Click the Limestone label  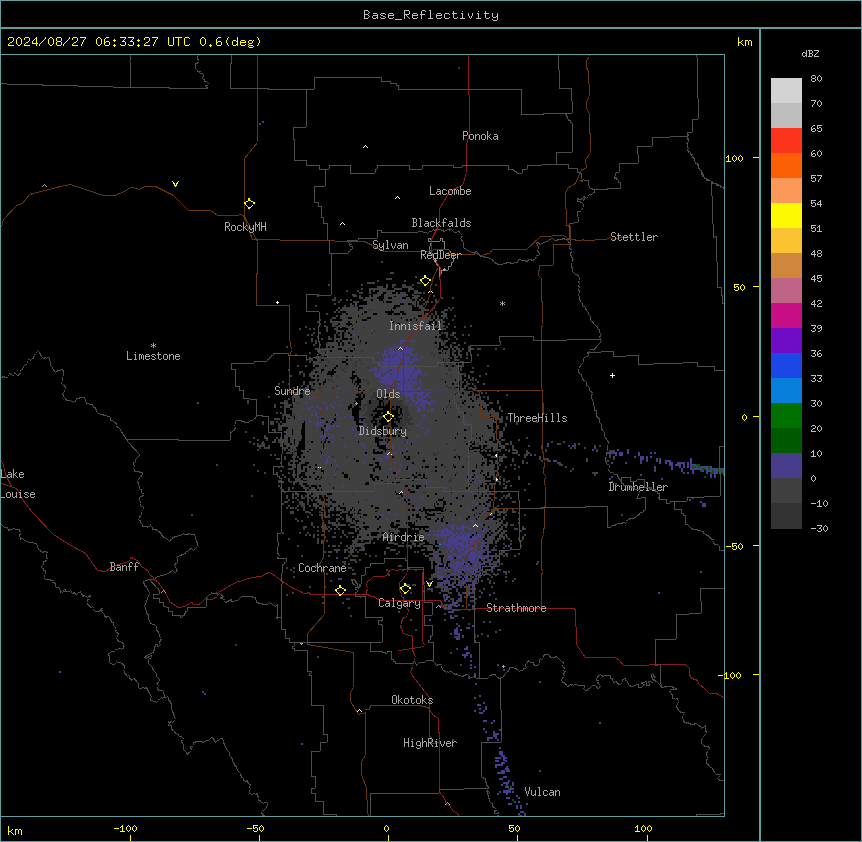[153, 356]
